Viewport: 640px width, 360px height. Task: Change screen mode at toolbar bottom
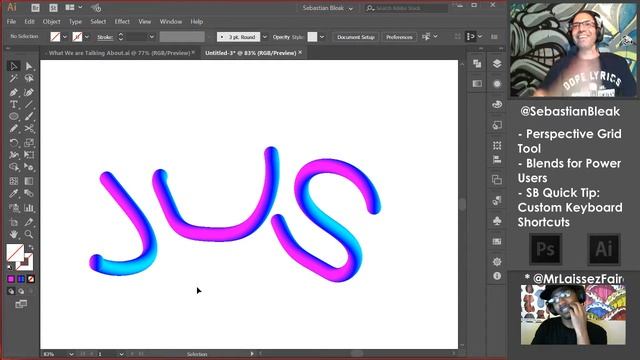click(x=21, y=304)
